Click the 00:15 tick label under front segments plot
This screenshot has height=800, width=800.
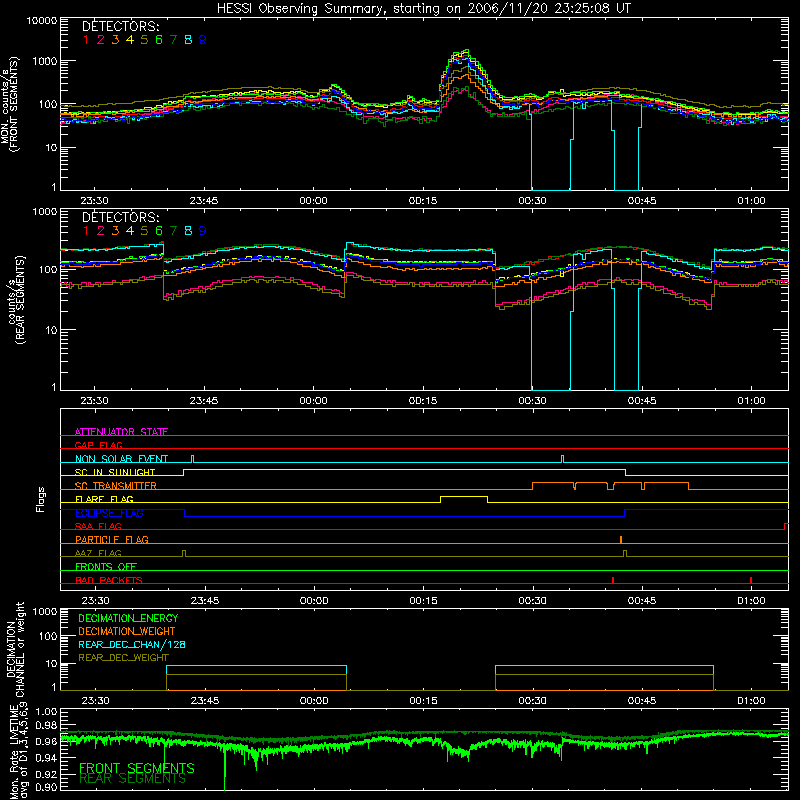(423, 201)
